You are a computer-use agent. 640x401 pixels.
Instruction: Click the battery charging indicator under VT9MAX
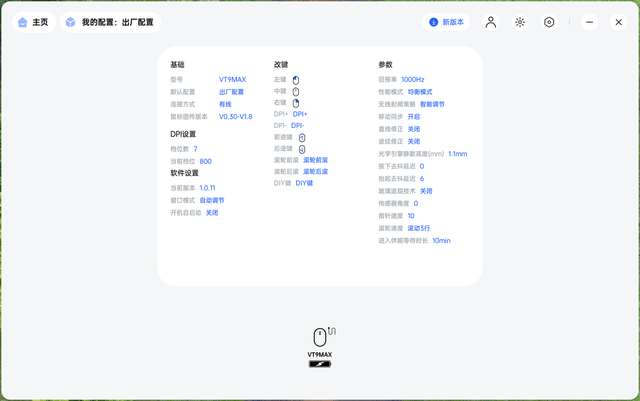click(x=320, y=364)
